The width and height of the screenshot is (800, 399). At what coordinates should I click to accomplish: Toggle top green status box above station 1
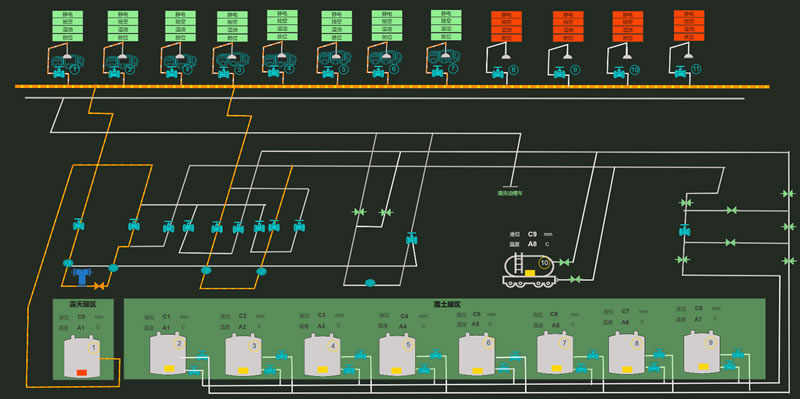click(67, 15)
